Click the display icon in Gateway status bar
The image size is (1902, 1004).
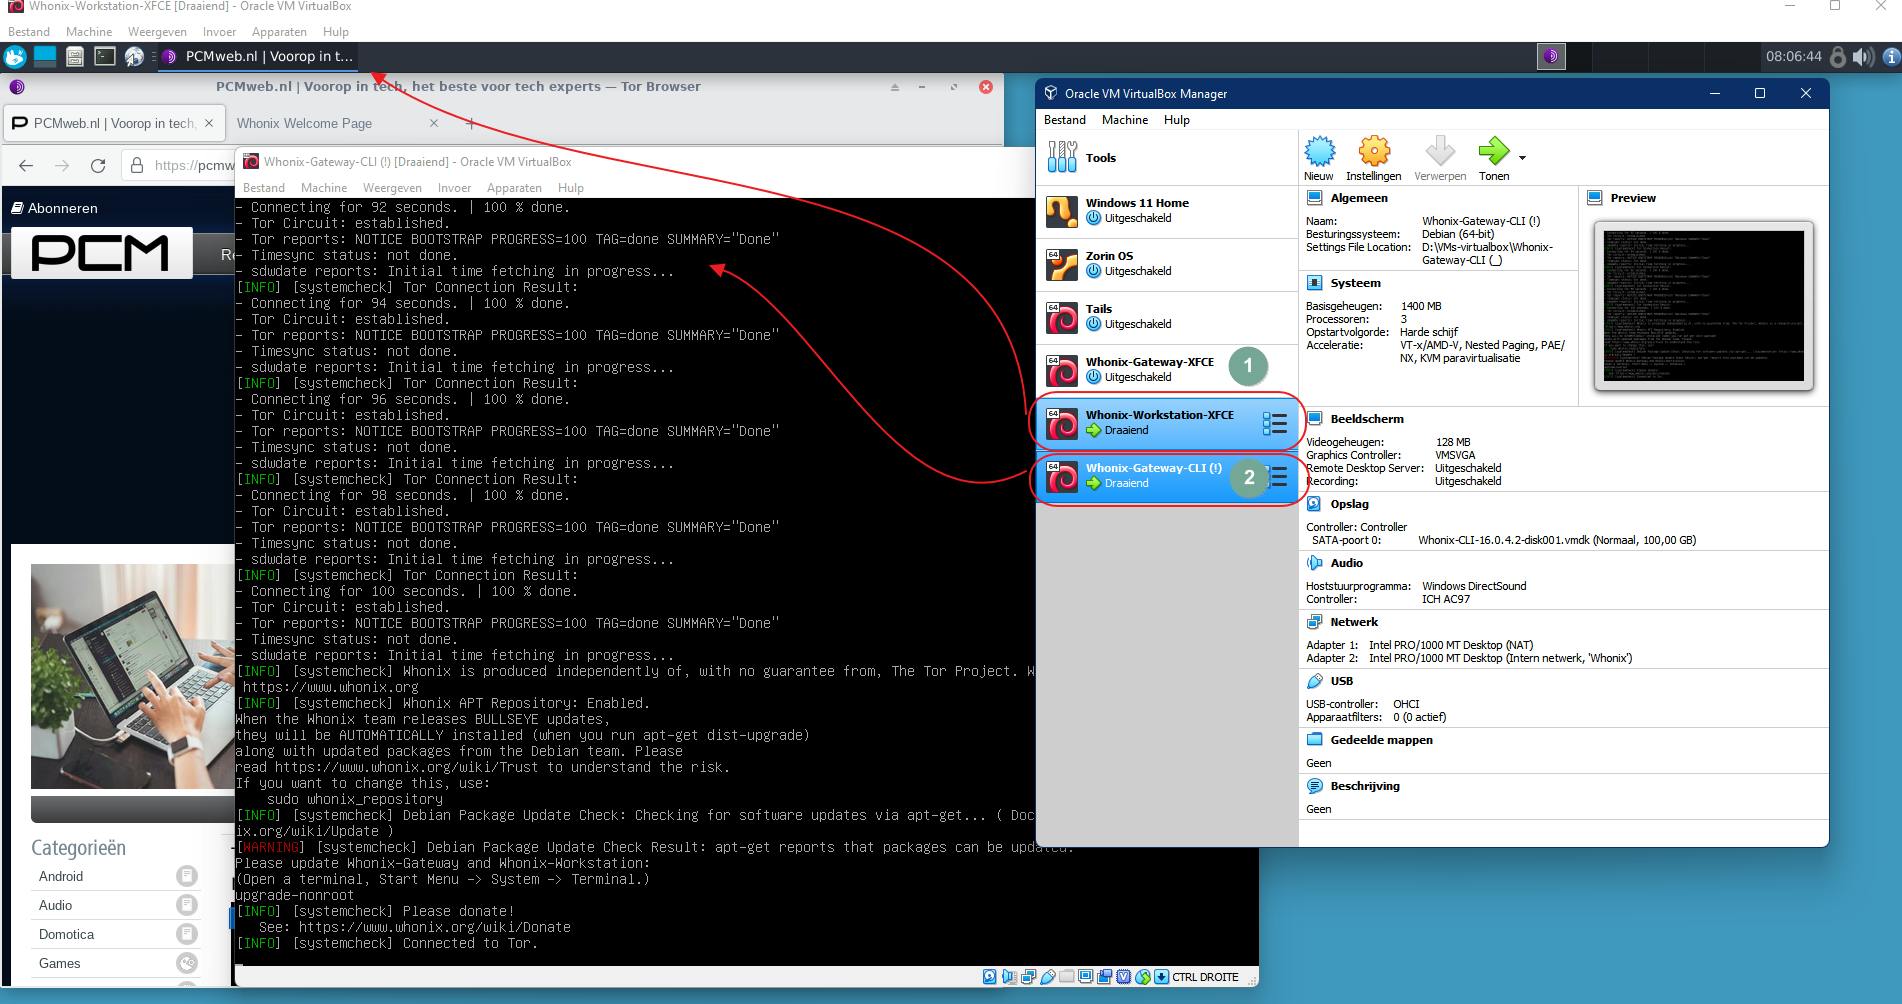coord(1085,977)
